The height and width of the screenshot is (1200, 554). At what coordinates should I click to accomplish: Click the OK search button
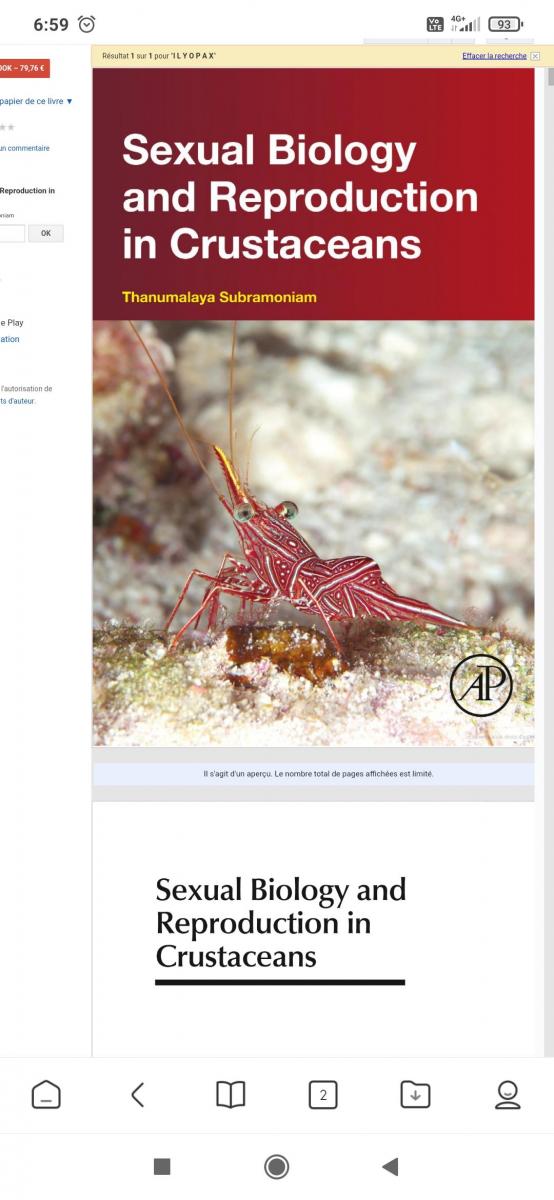[x=46, y=233]
